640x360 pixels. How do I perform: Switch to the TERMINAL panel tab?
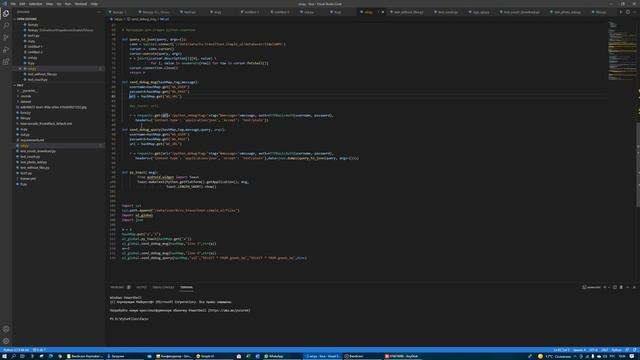click(187, 287)
